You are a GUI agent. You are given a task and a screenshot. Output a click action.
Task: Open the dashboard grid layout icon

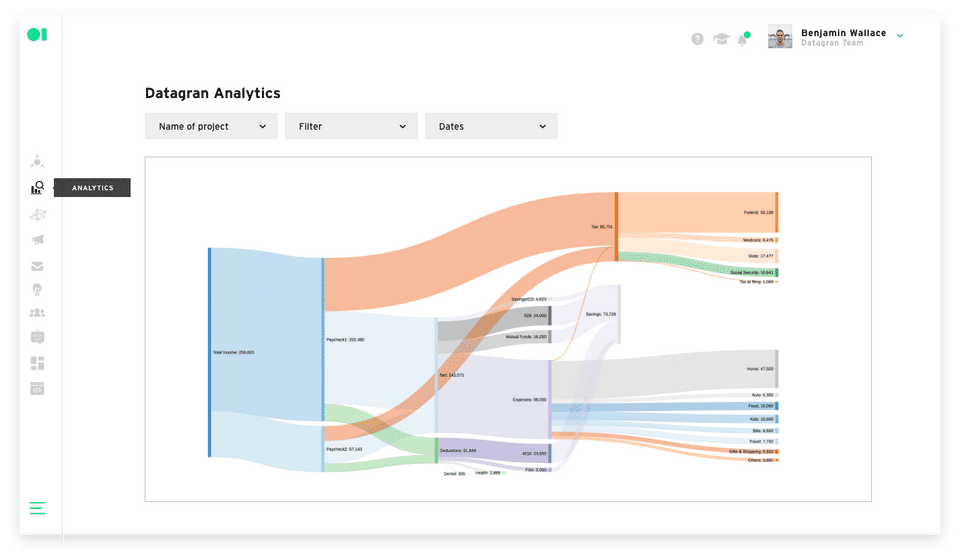[37, 362]
